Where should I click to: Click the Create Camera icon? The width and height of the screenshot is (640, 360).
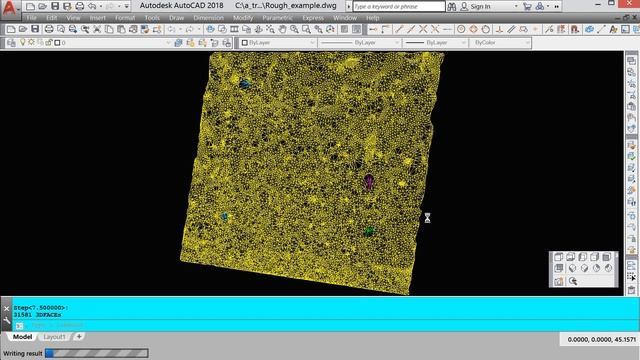point(558,281)
